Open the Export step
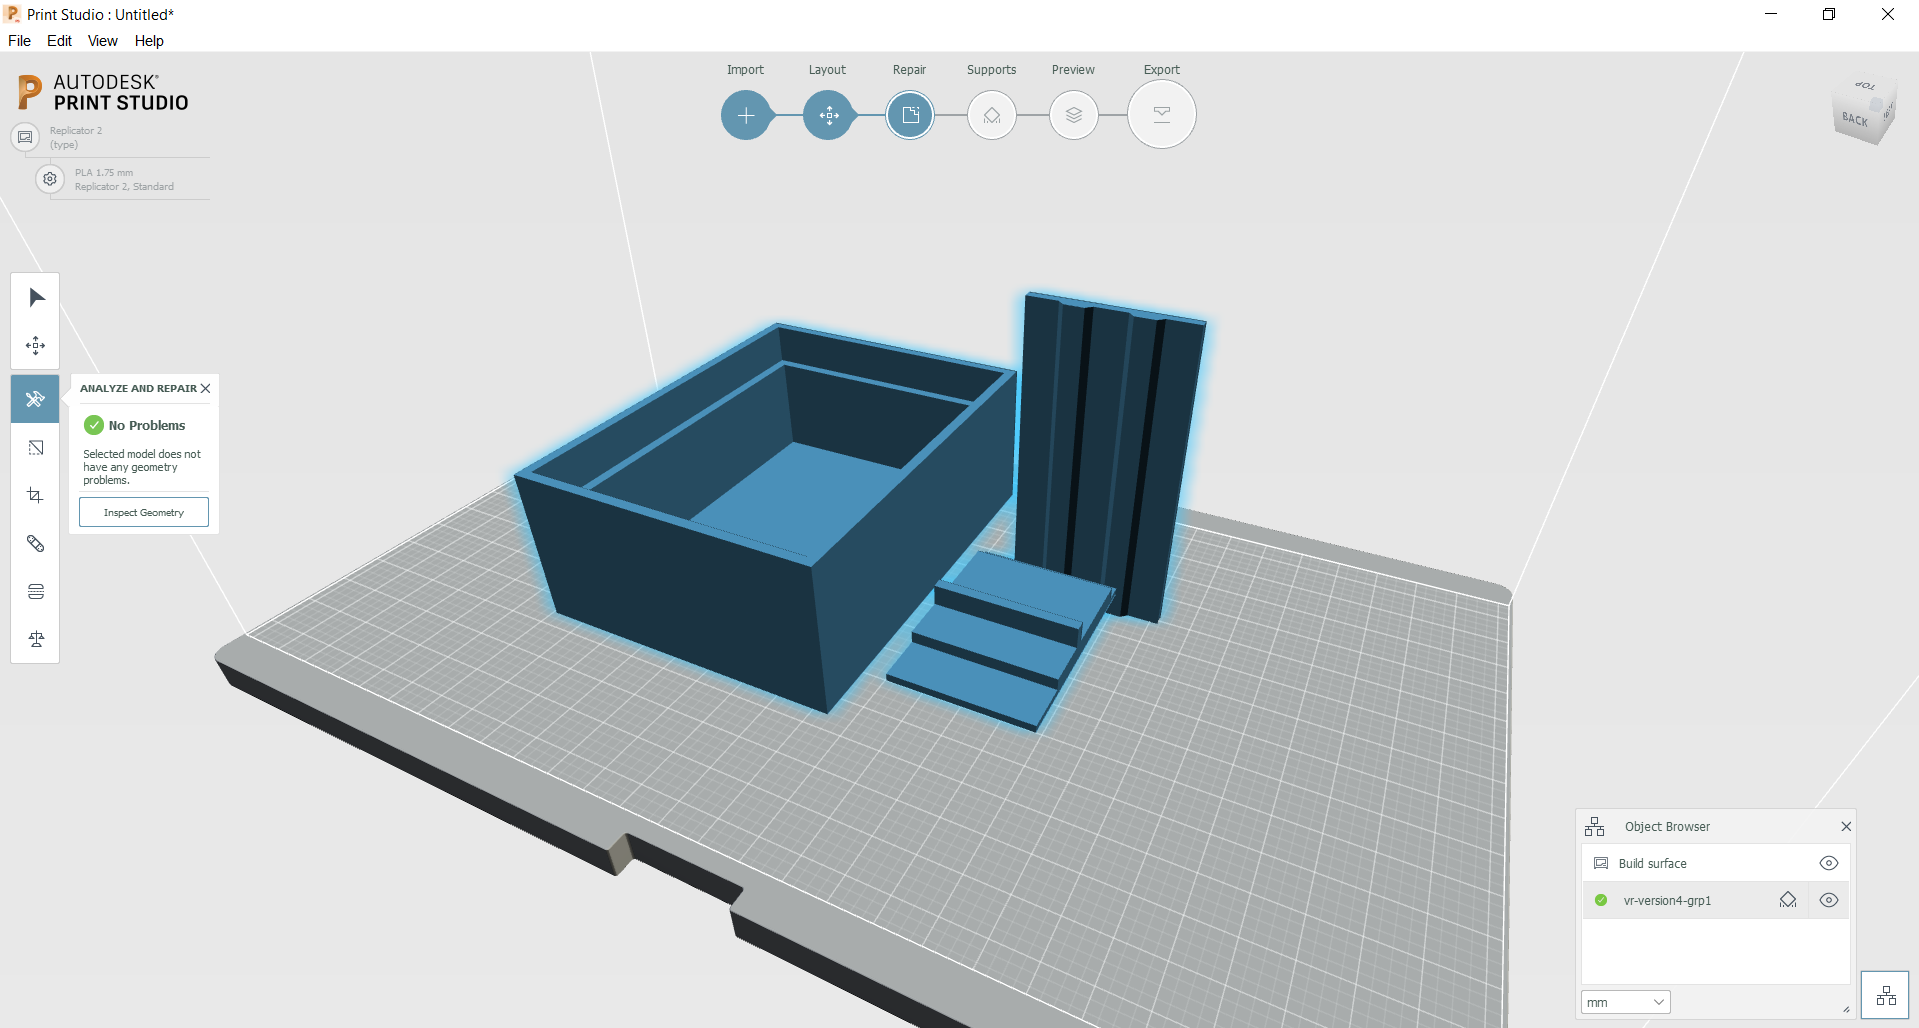Screen dimensions: 1919x1028 tap(1161, 114)
